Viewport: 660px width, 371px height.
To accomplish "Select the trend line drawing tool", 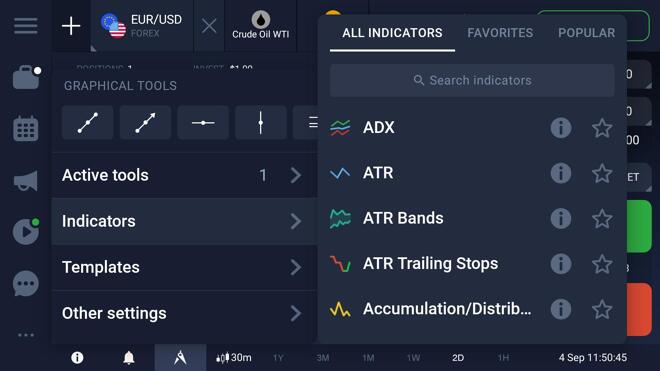I will pyautogui.click(x=88, y=123).
